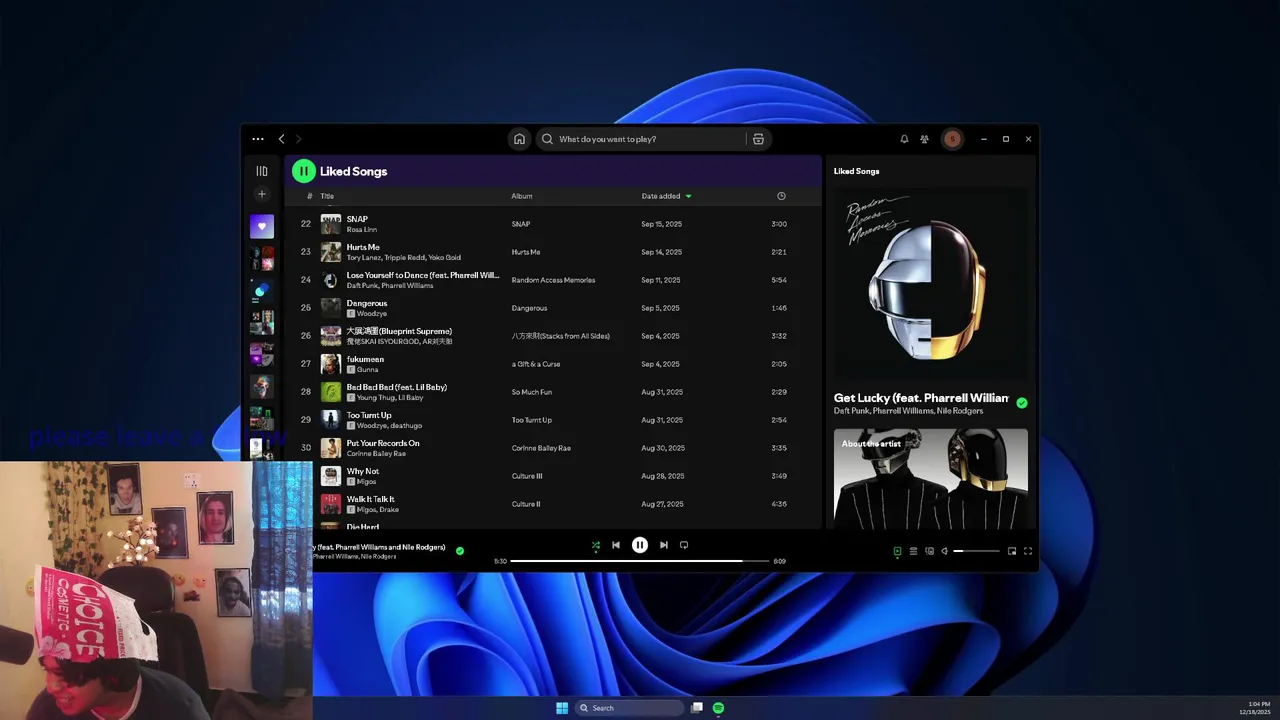Select Put Your Records On track

555,448
